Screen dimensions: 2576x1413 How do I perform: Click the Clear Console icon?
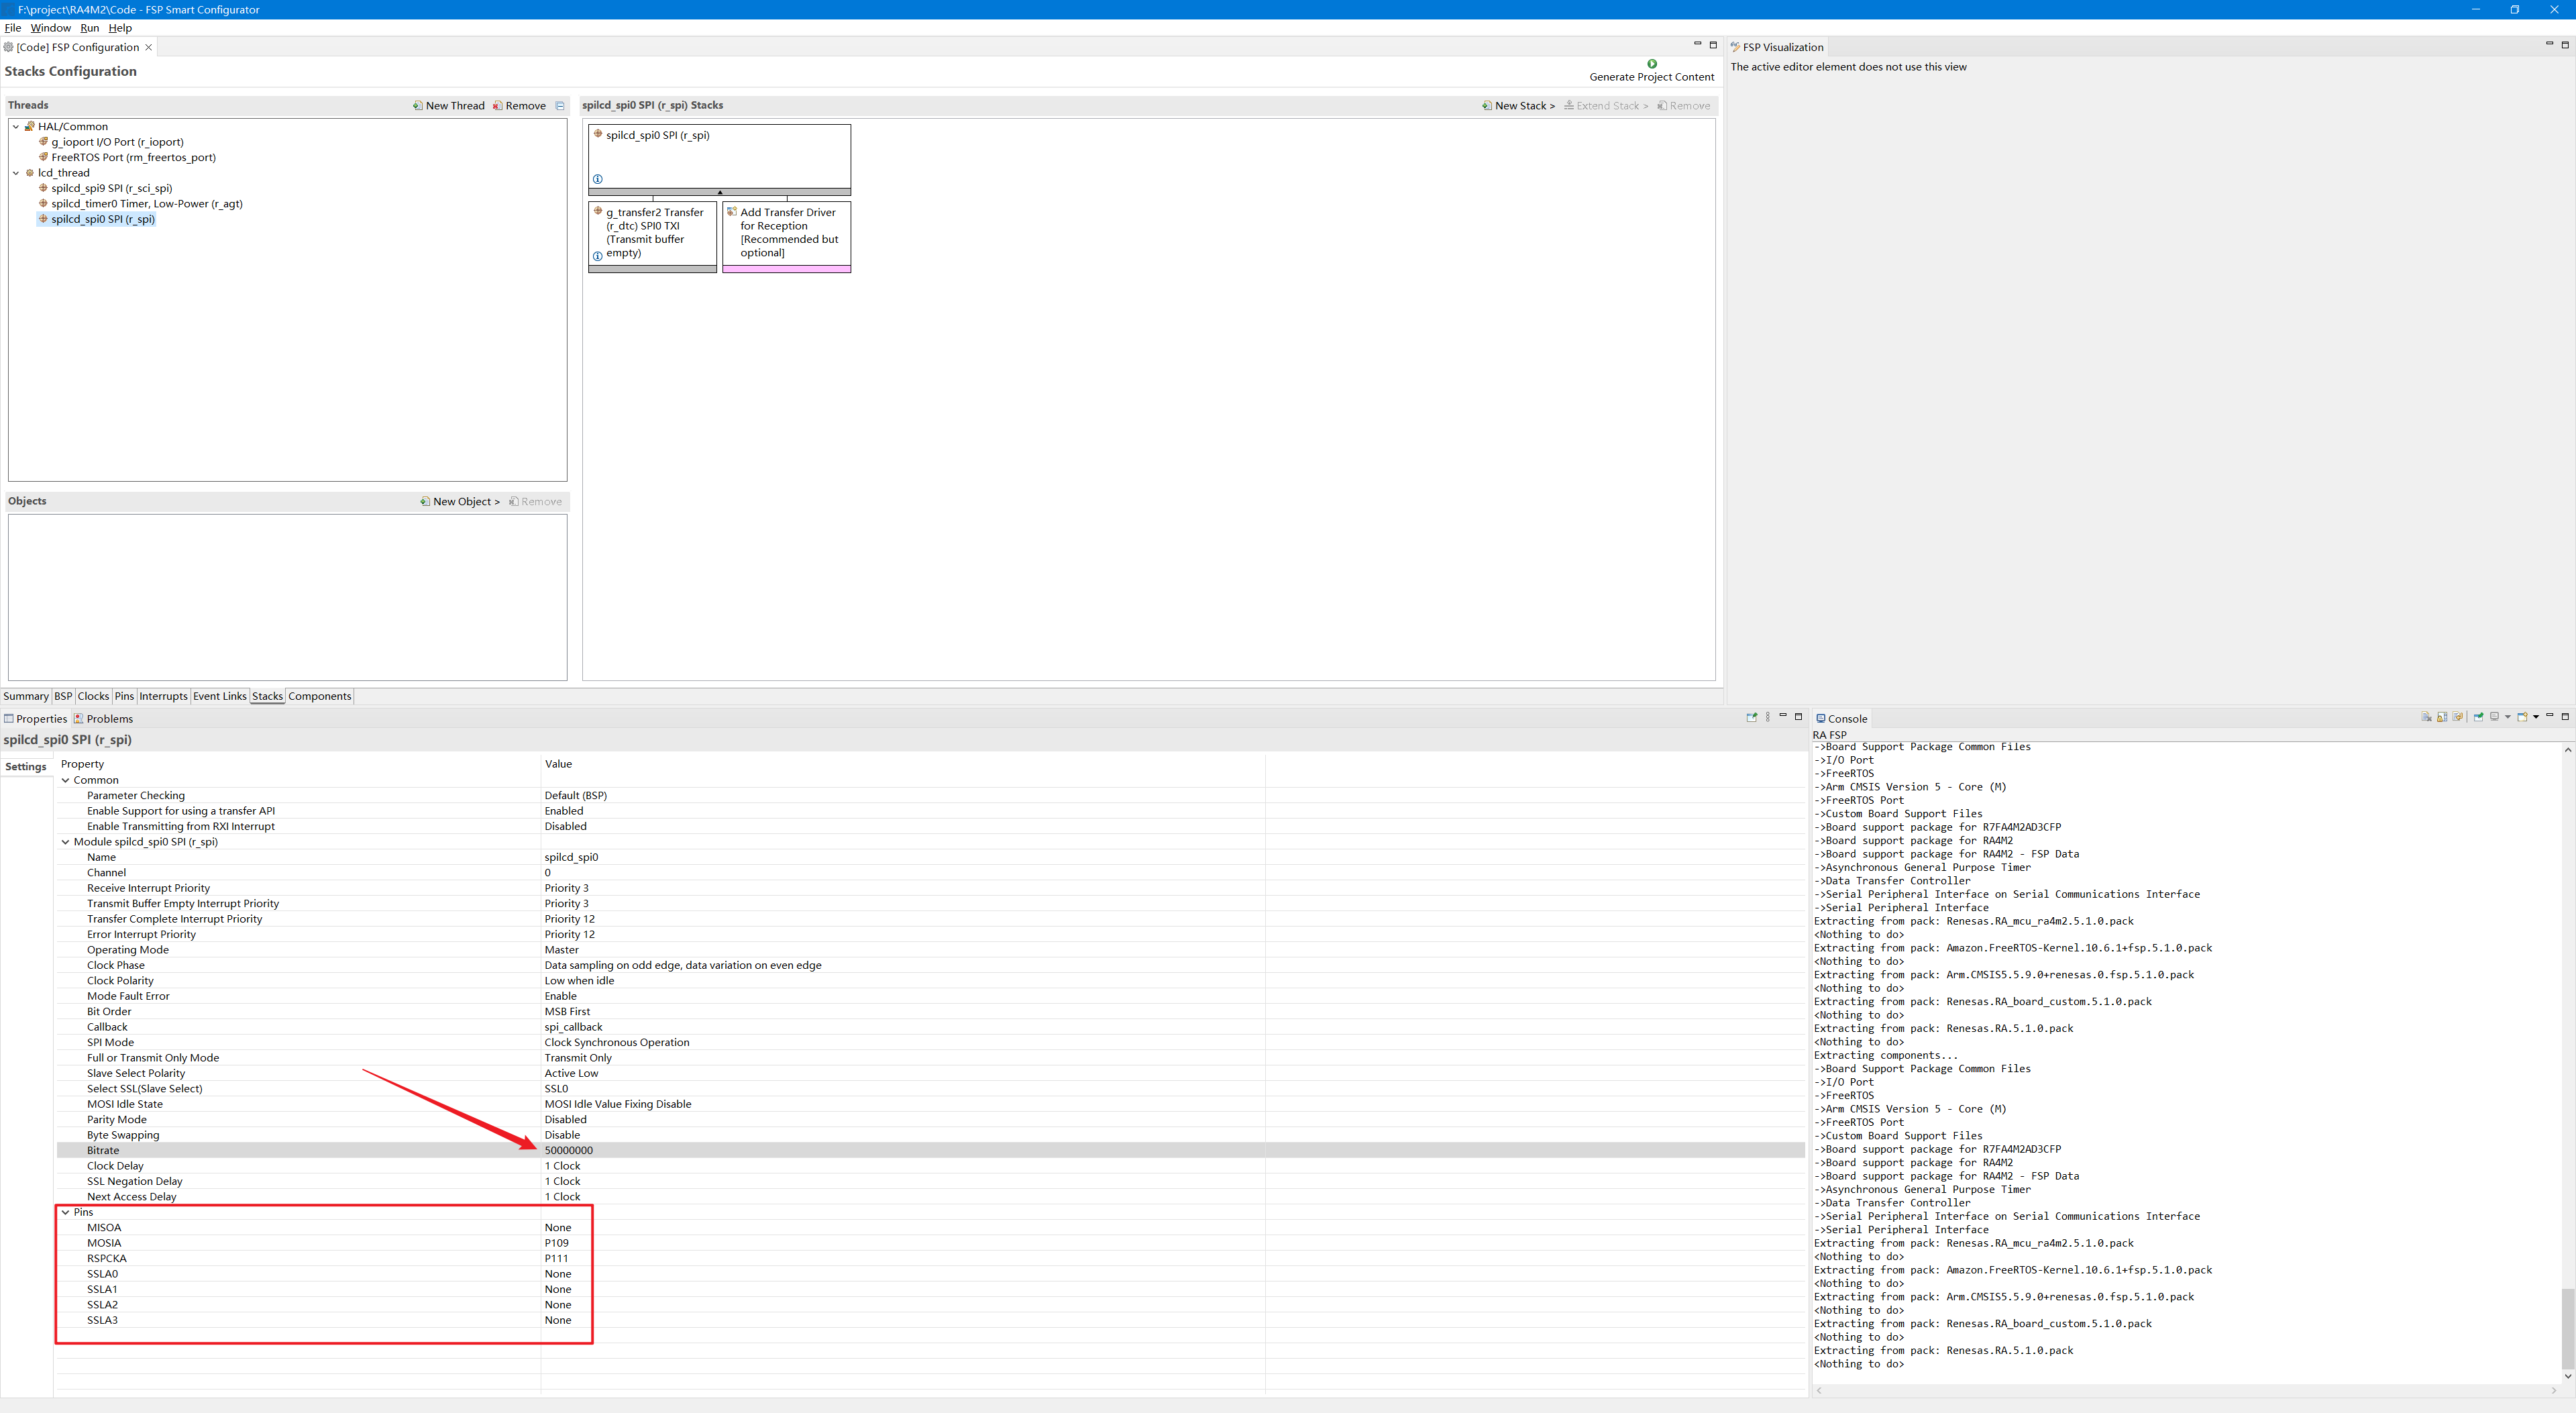click(2427, 717)
